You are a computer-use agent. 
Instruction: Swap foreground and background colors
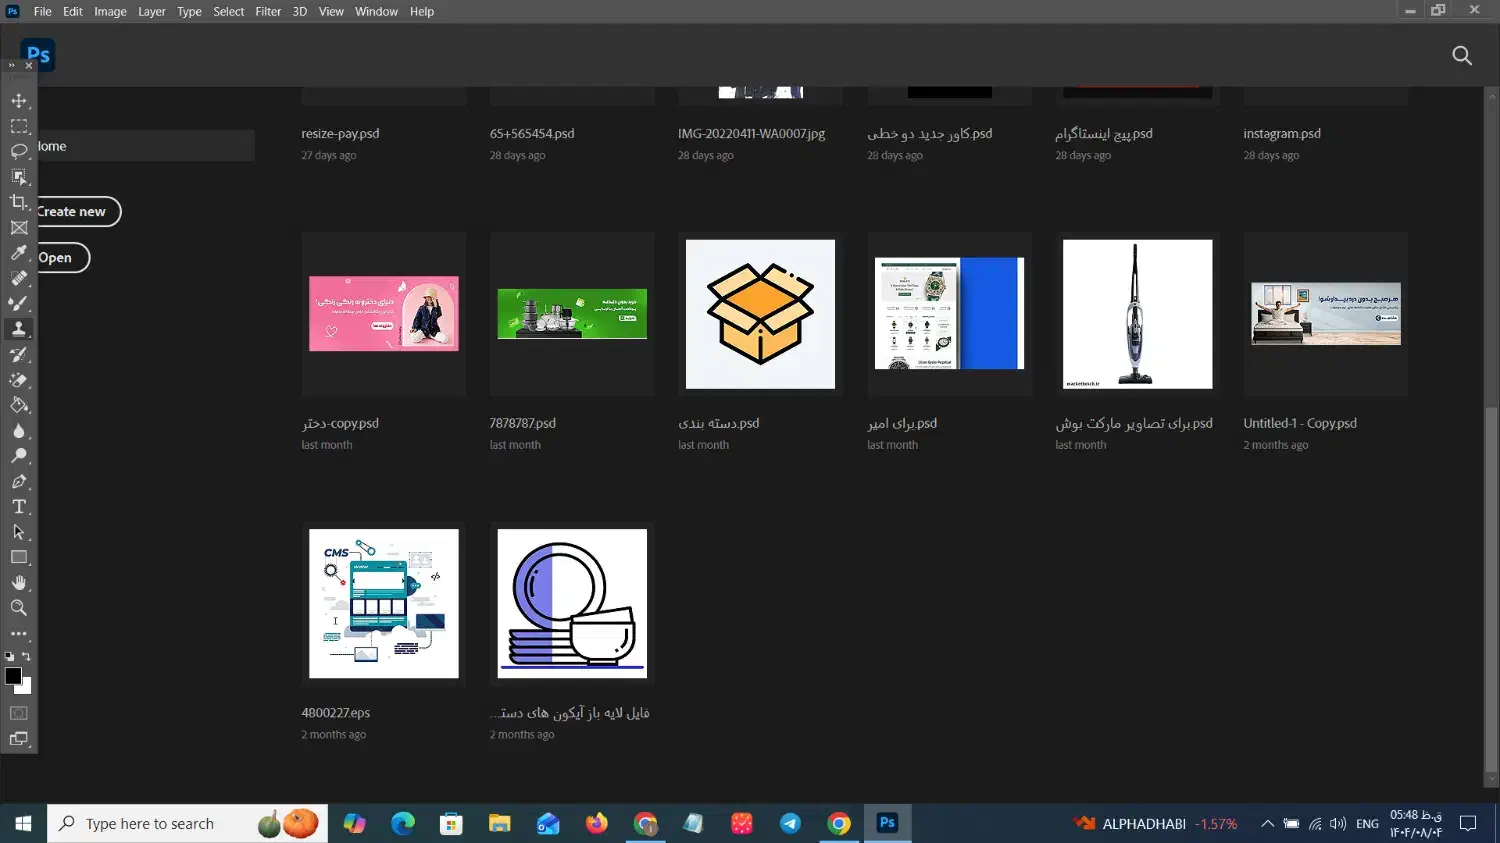click(26, 657)
